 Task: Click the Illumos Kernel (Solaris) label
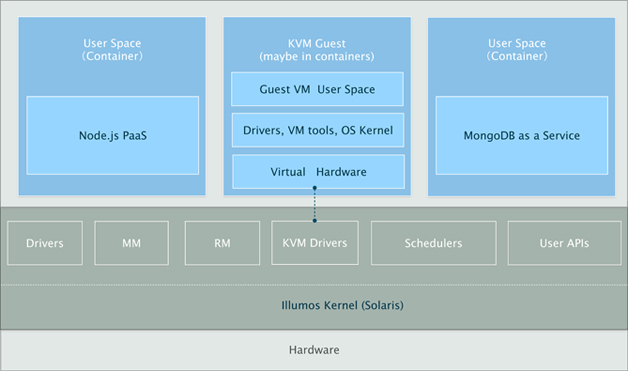tap(342, 305)
